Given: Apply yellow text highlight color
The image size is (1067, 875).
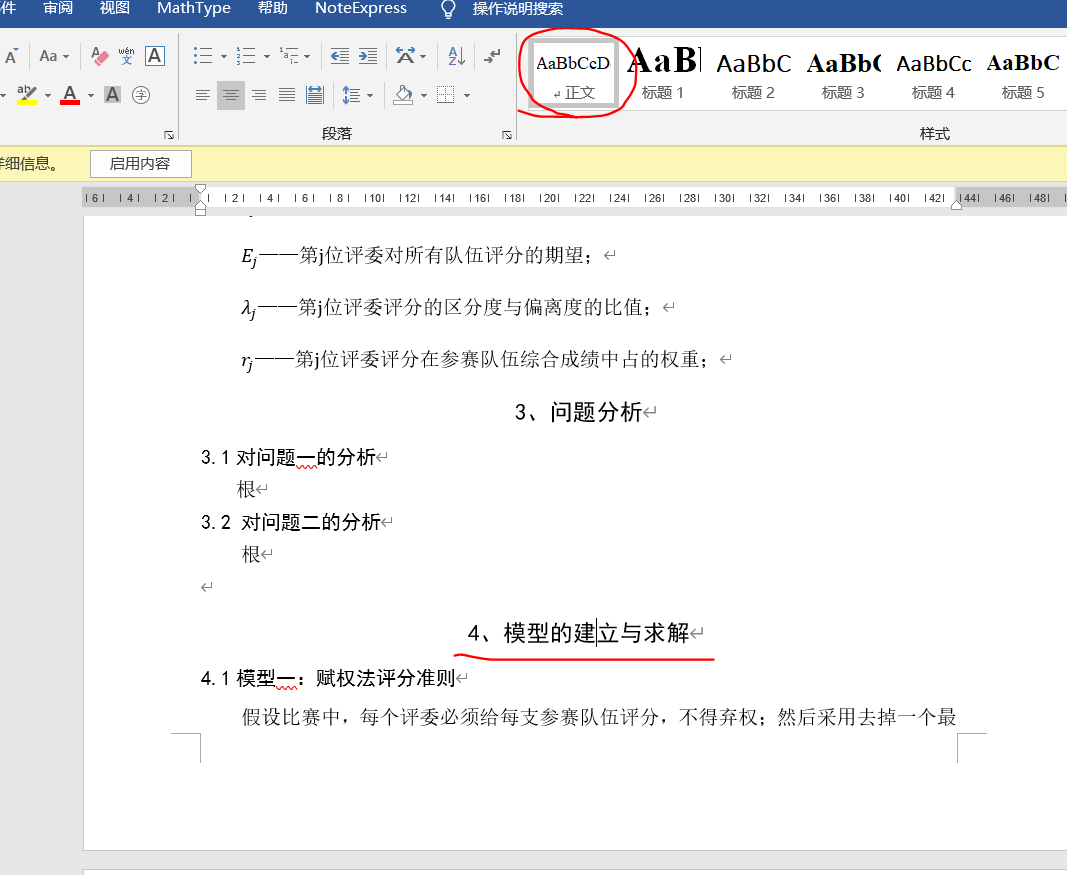Looking at the screenshot, I should click(x=27, y=95).
